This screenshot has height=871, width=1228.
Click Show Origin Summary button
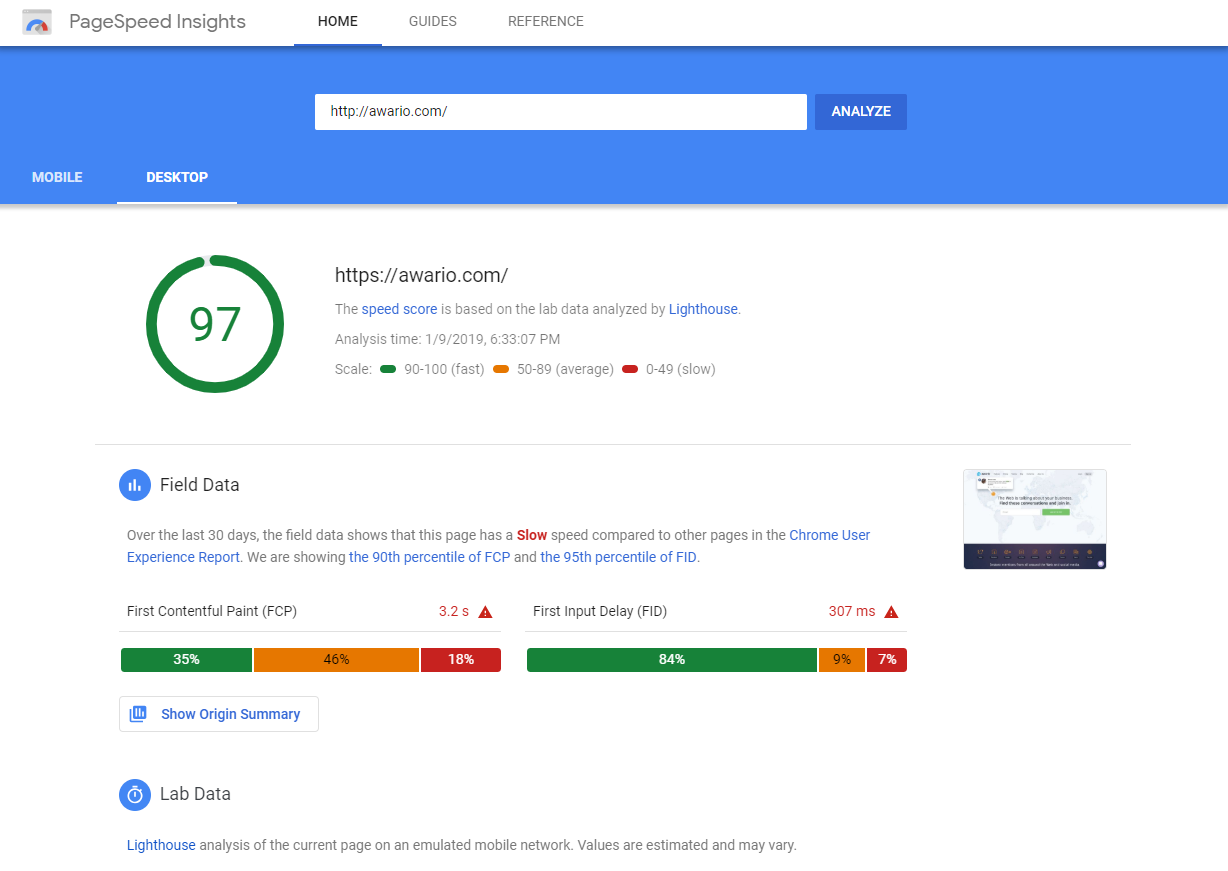click(219, 714)
